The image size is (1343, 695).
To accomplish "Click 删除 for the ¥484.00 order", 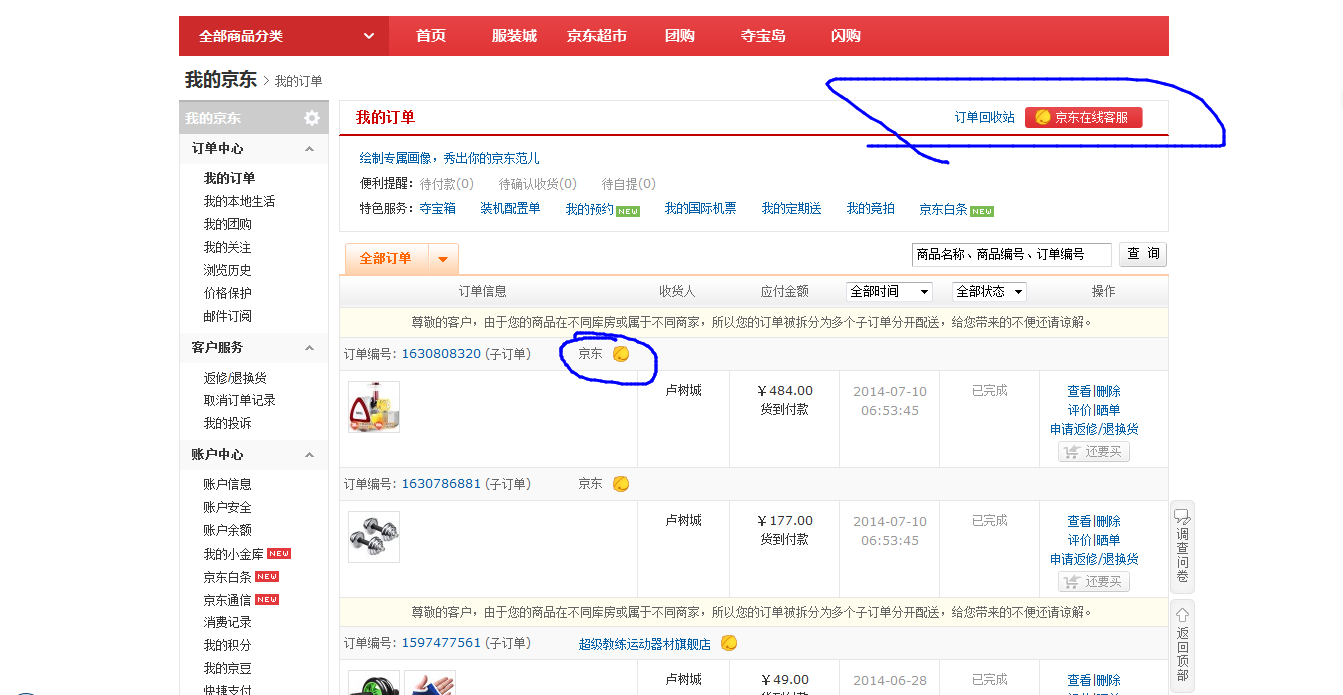I will point(1108,392).
